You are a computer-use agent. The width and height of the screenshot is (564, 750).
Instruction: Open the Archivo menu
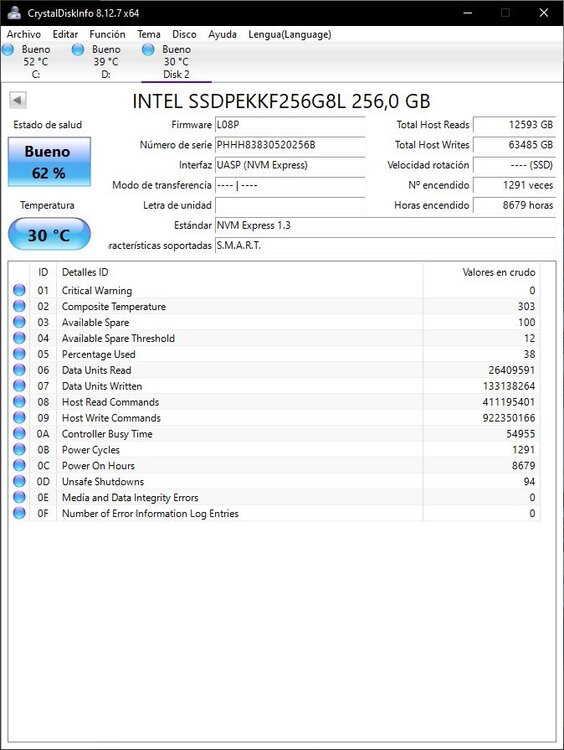point(23,34)
